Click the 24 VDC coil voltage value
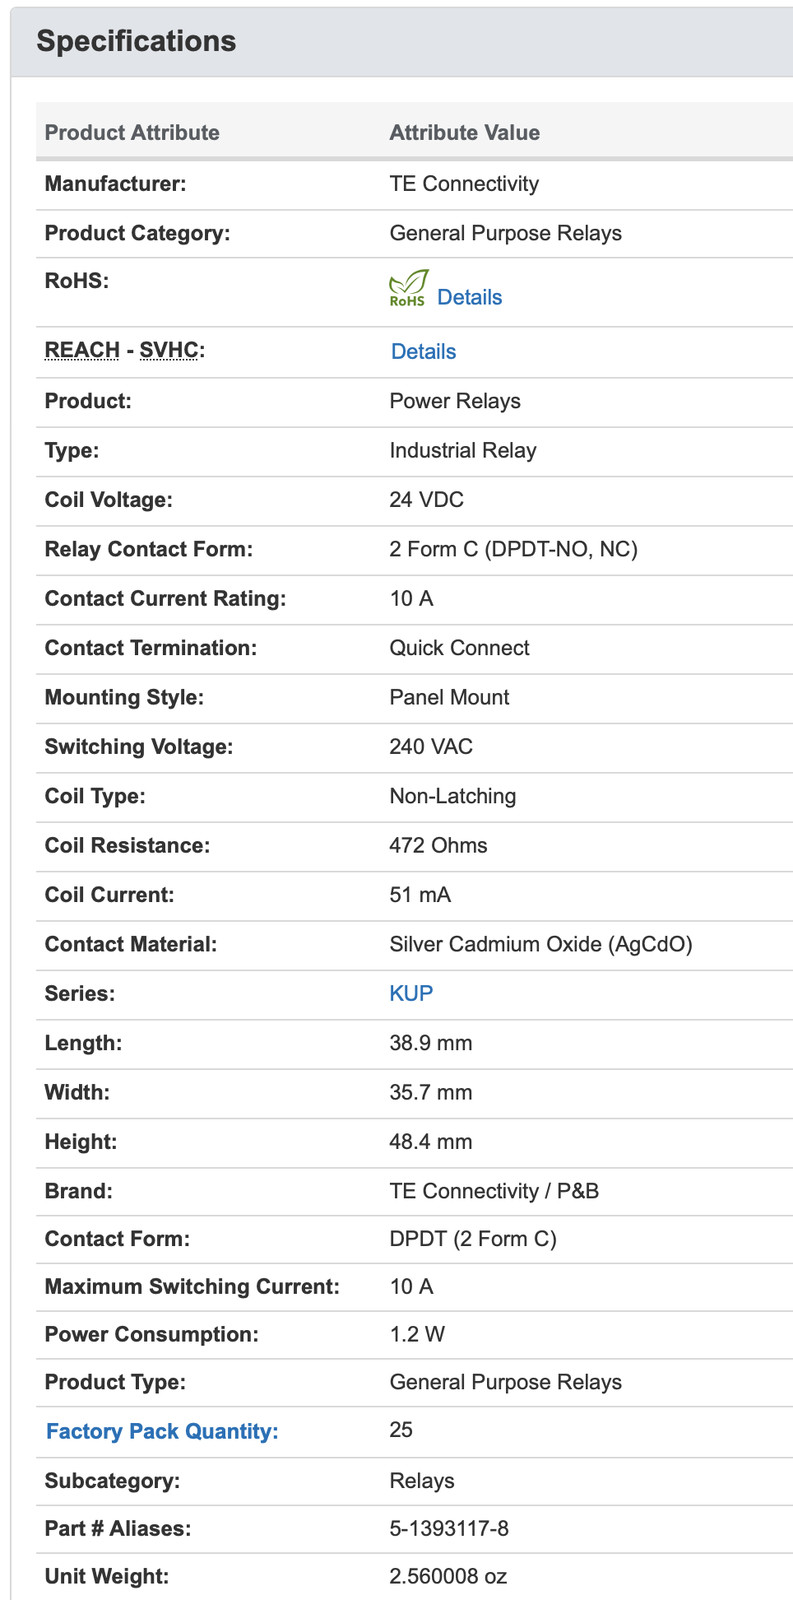793x1600 pixels. click(x=426, y=499)
